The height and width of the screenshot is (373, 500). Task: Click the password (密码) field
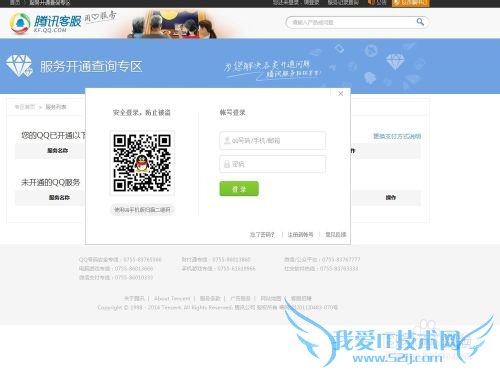click(272, 164)
